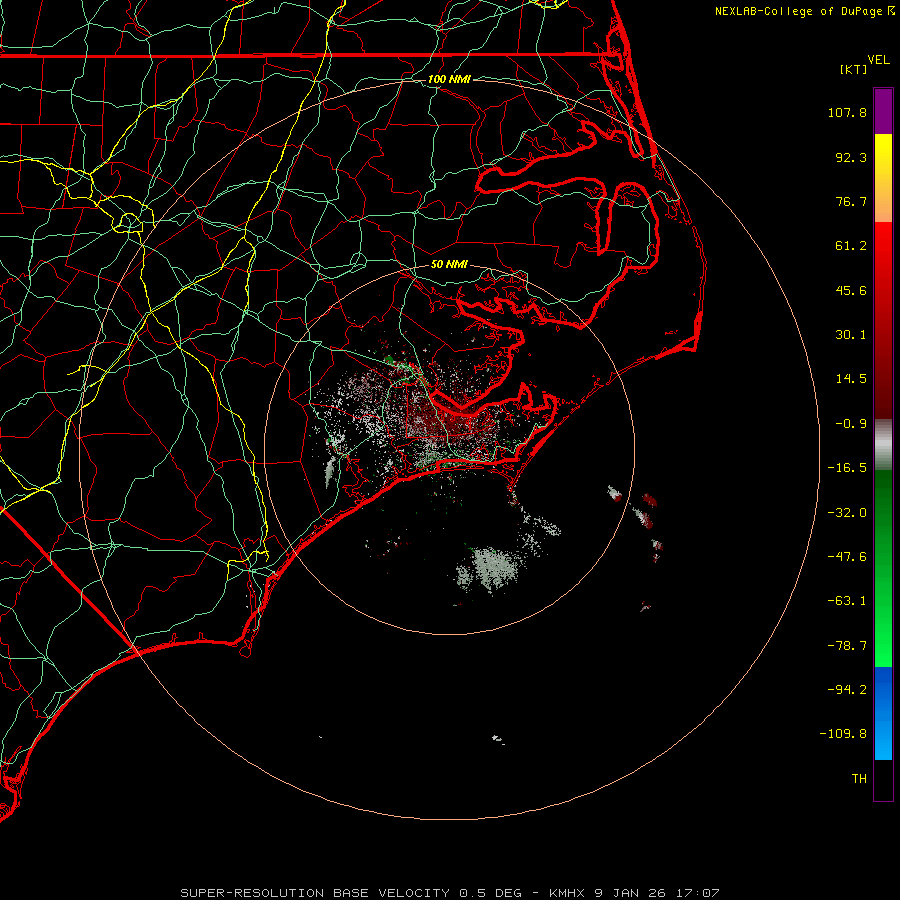Click the KMHX station identifier in the caption

tap(567, 893)
